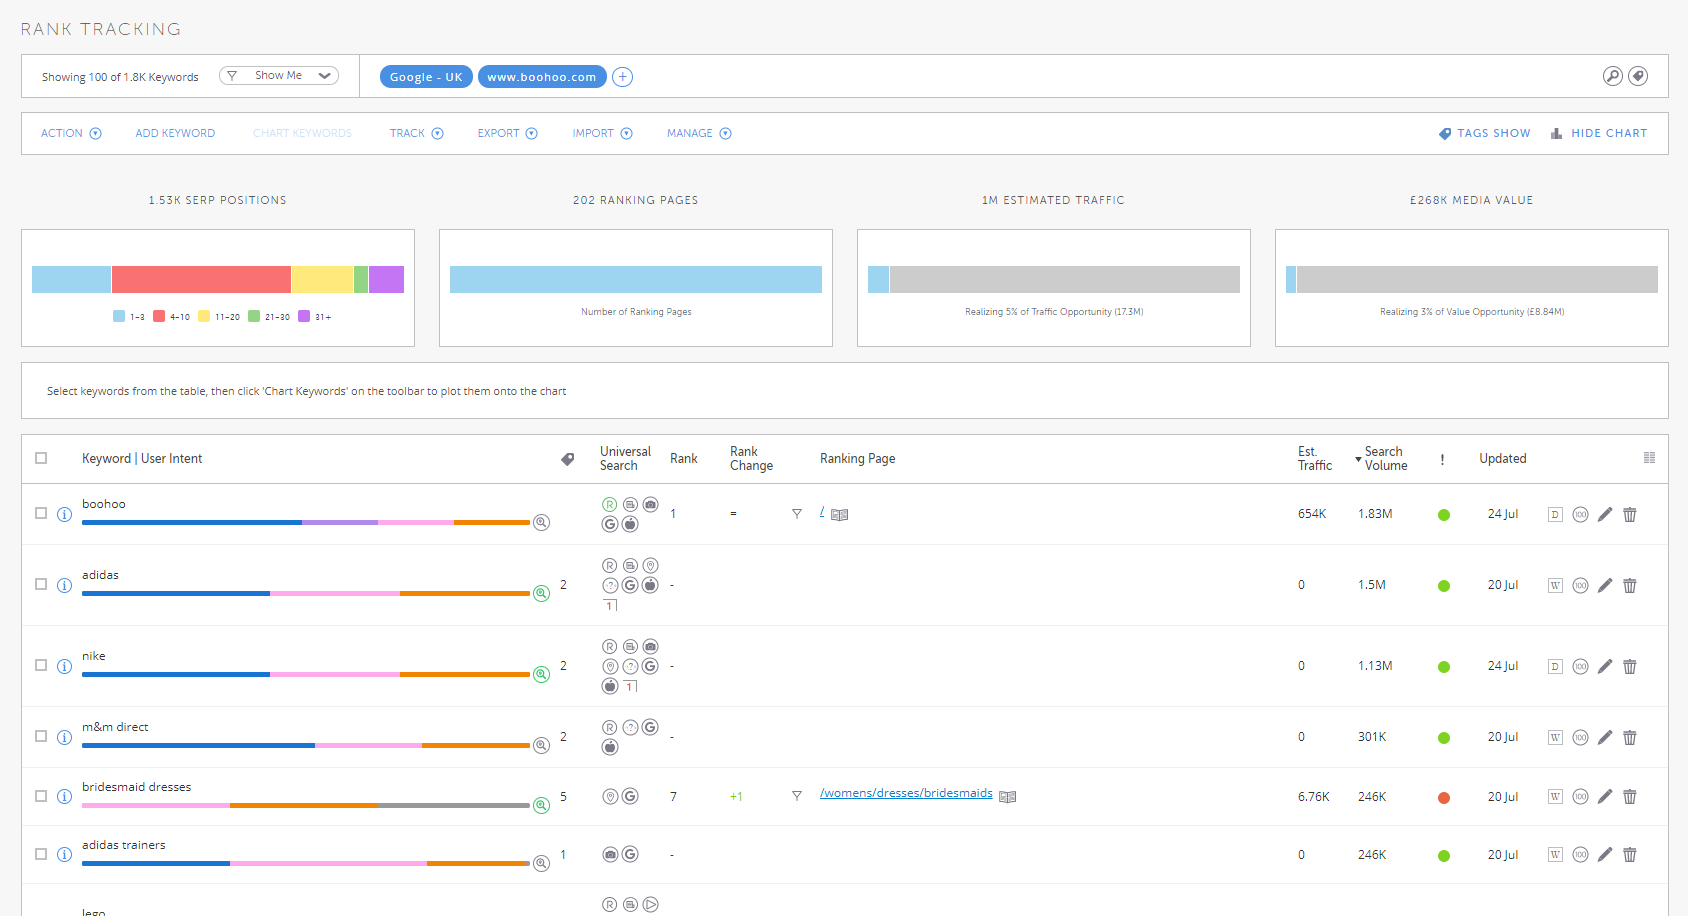Open the /womens/dresses/bridesmaids ranking page link

(x=906, y=793)
